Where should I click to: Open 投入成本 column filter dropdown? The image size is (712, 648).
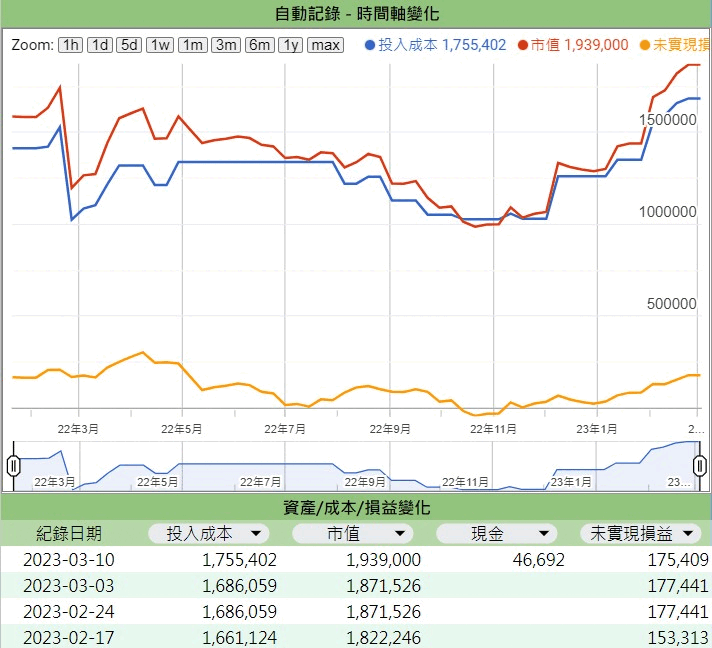pos(257,534)
